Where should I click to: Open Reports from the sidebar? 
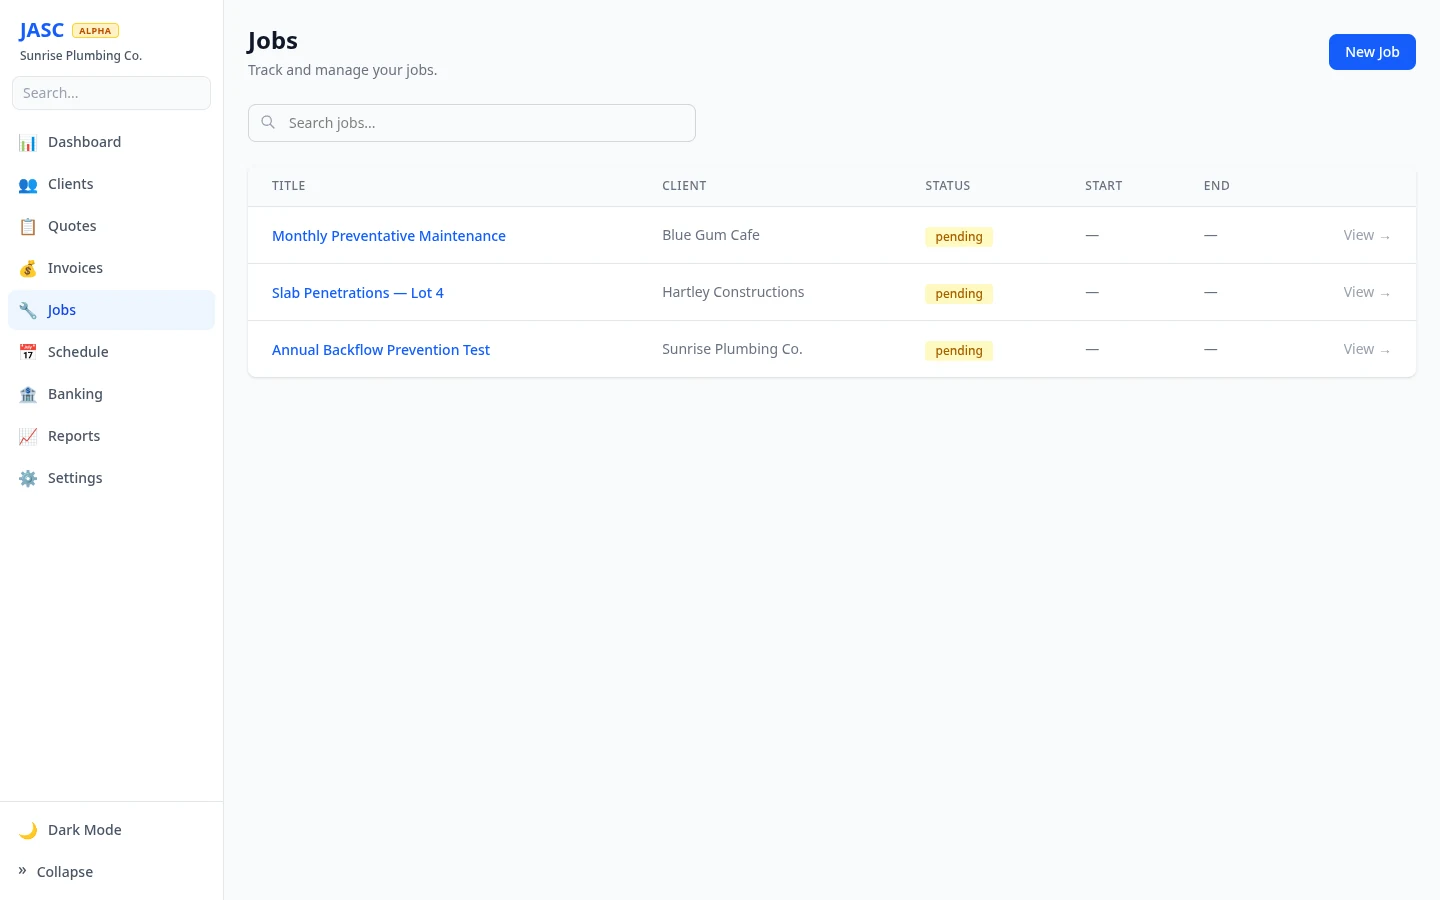click(111, 436)
